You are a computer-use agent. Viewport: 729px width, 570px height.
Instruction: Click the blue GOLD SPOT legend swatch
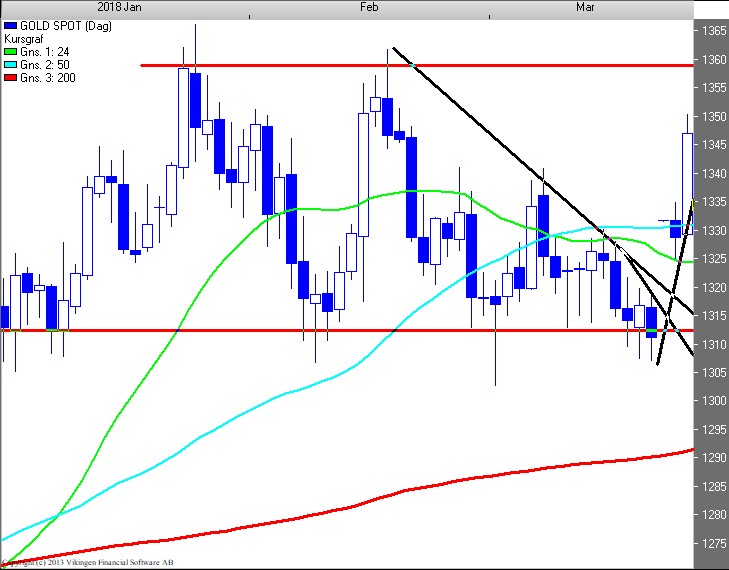(x=10, y=26)
